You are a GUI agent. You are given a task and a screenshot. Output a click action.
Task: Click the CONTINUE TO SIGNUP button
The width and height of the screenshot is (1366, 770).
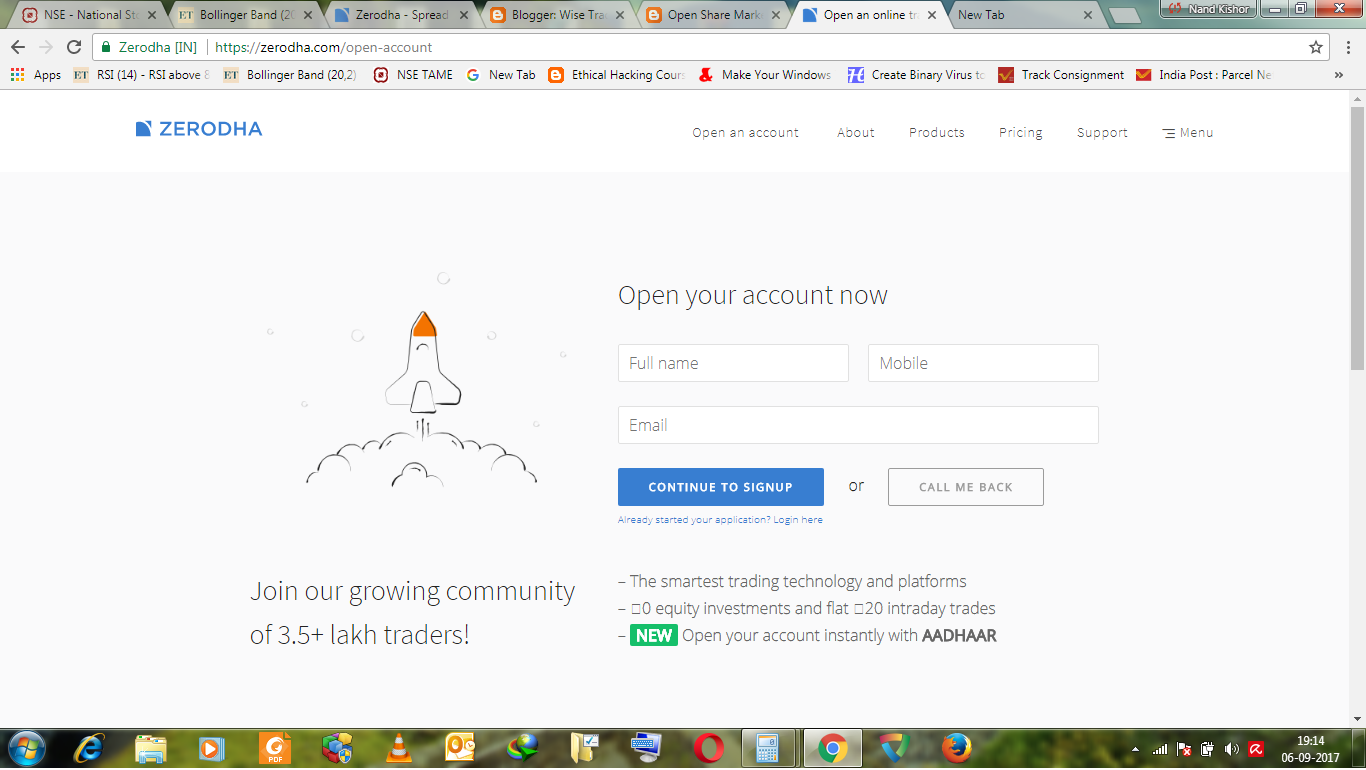click(720, 487)
